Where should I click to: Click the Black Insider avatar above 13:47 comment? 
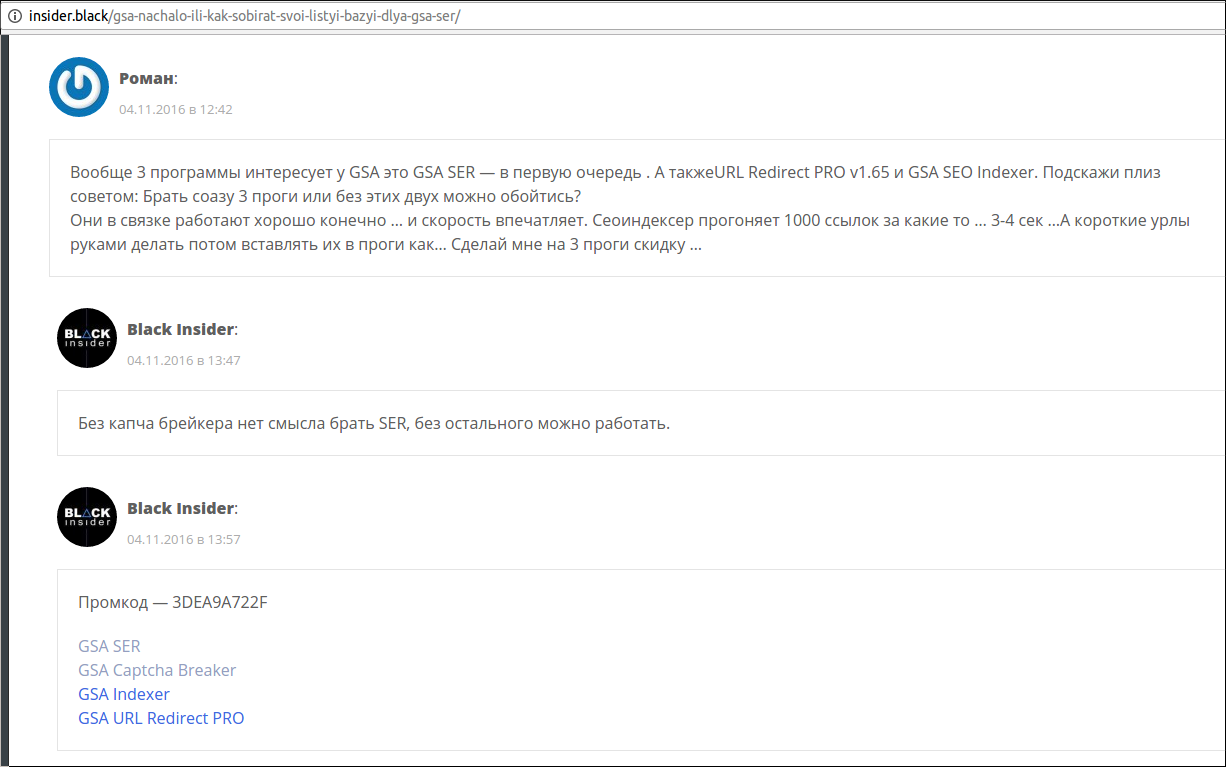pos(87,338)
